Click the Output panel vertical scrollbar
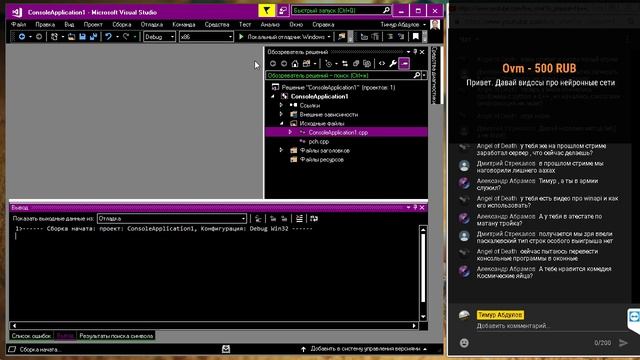 (x=423, y=273)
